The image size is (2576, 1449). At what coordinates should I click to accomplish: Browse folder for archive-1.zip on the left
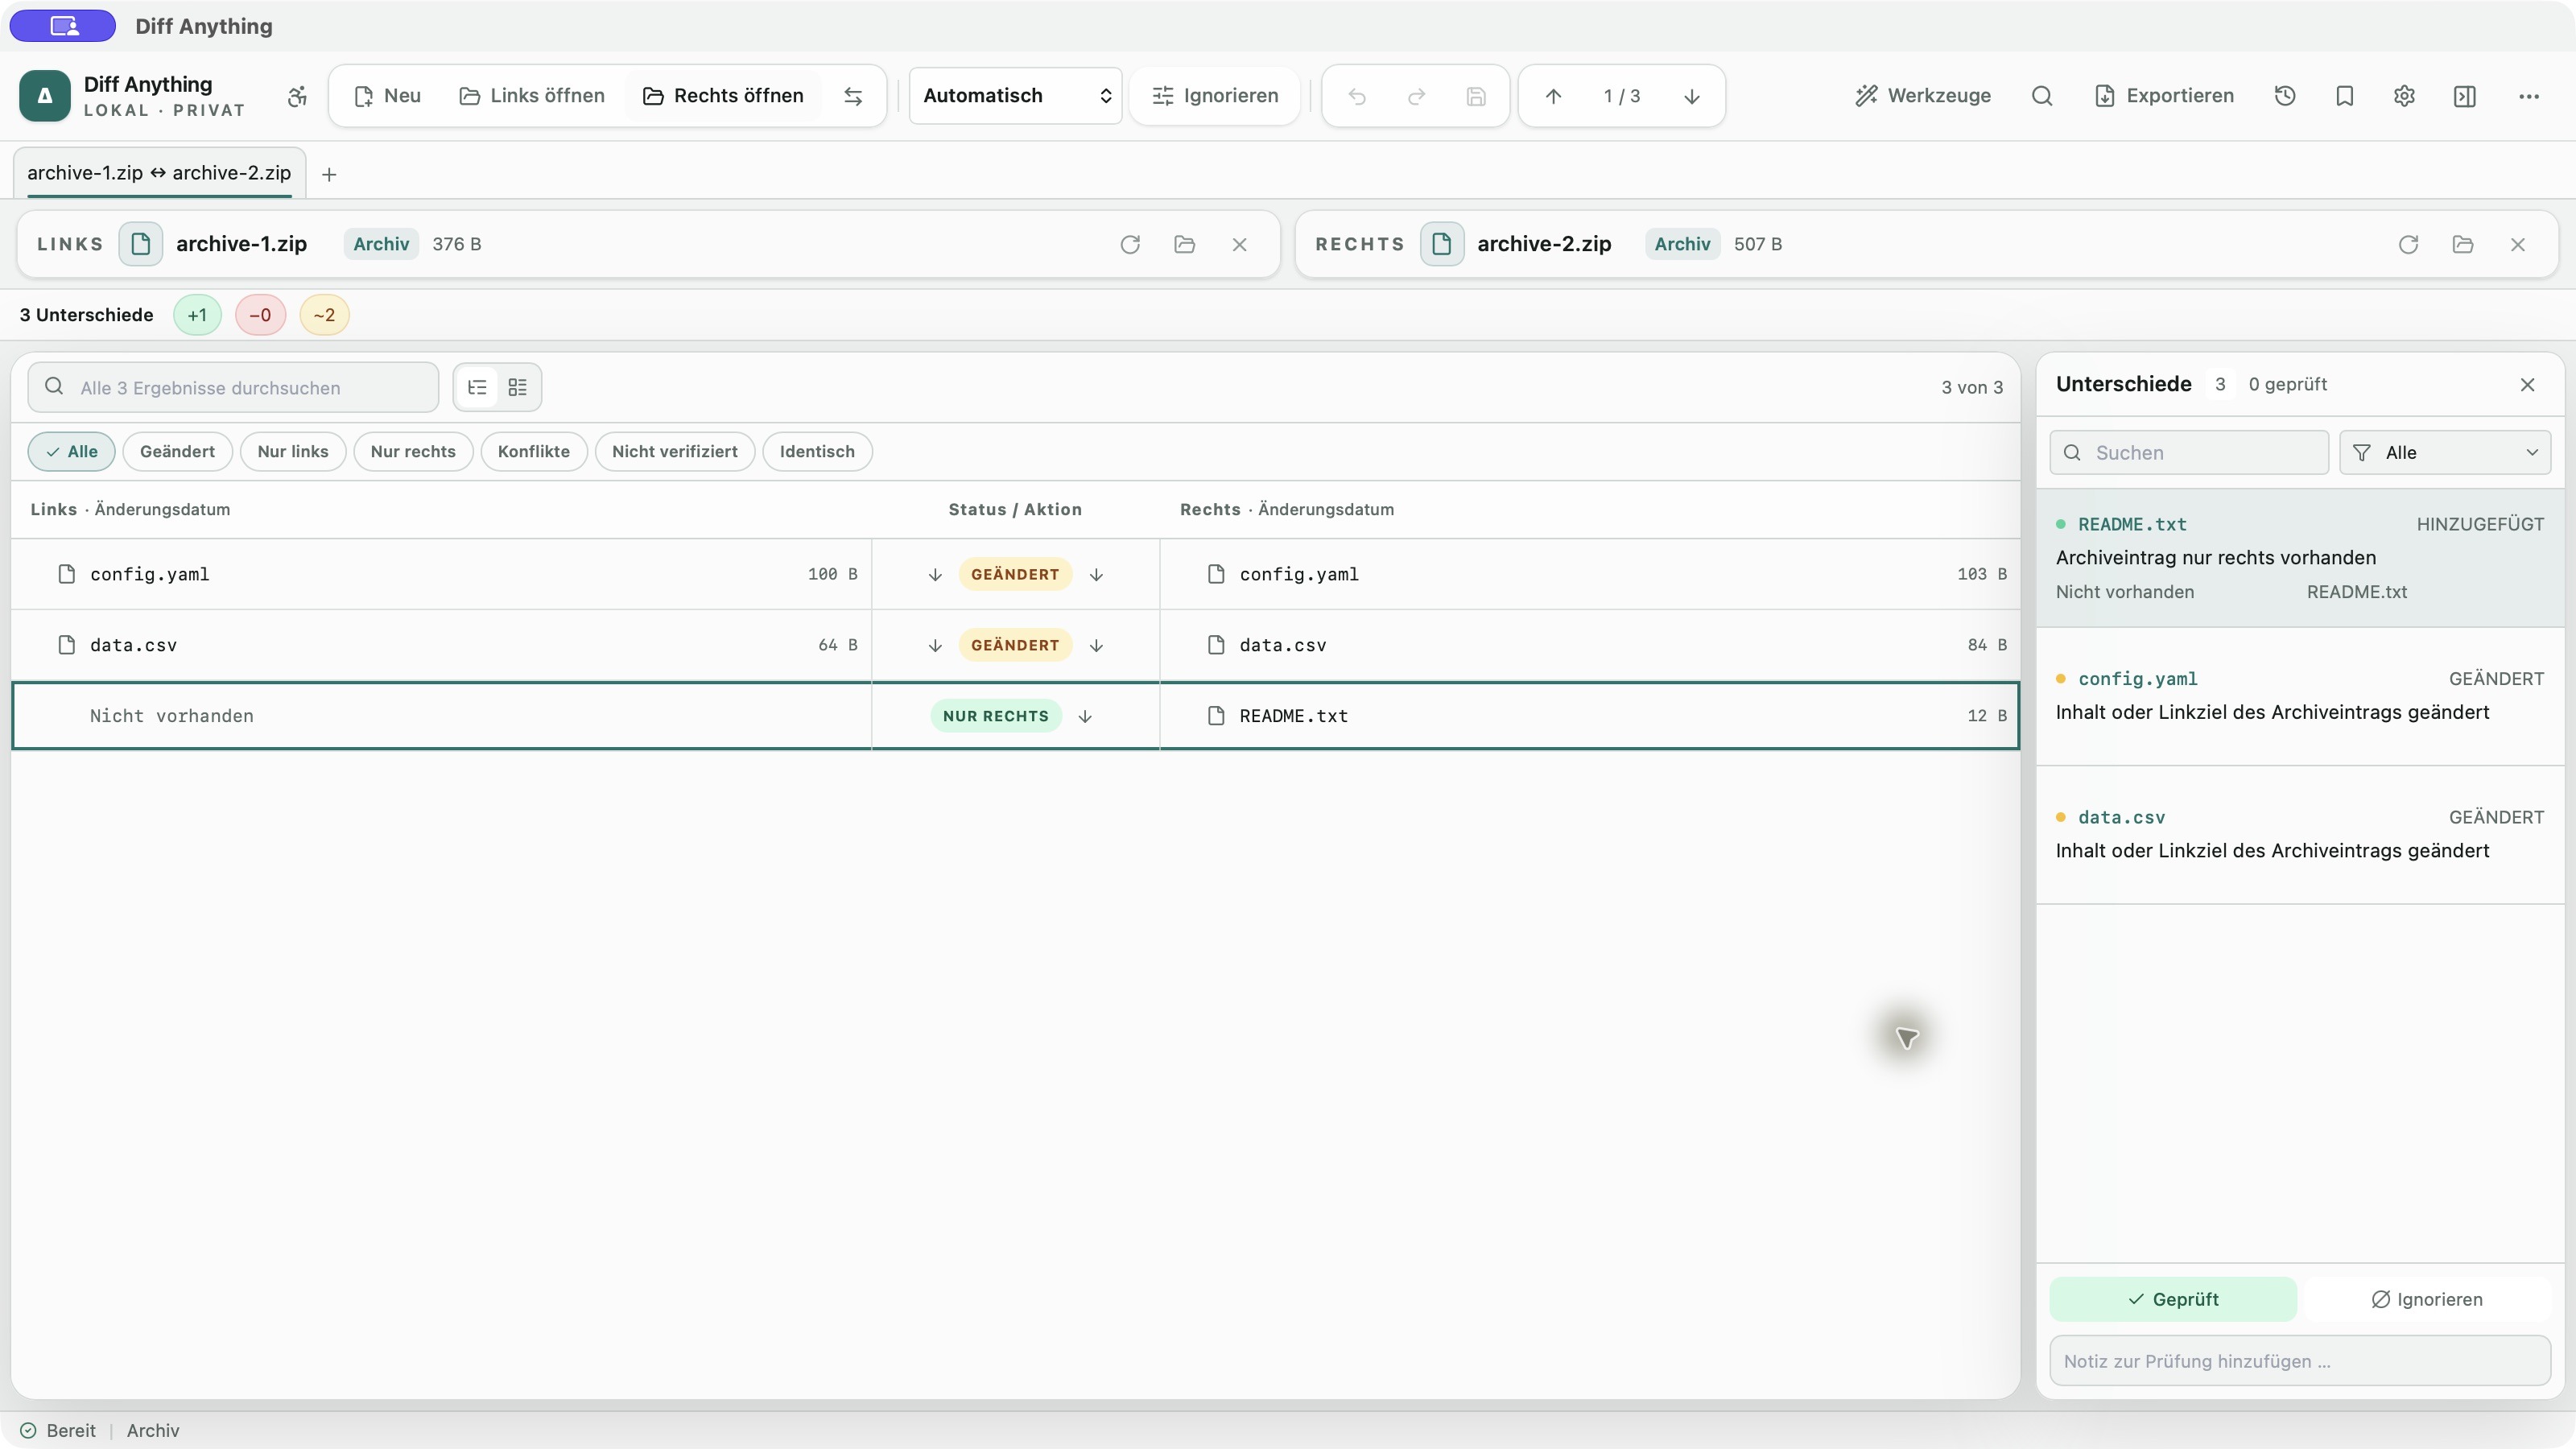tap(1185, 244)
